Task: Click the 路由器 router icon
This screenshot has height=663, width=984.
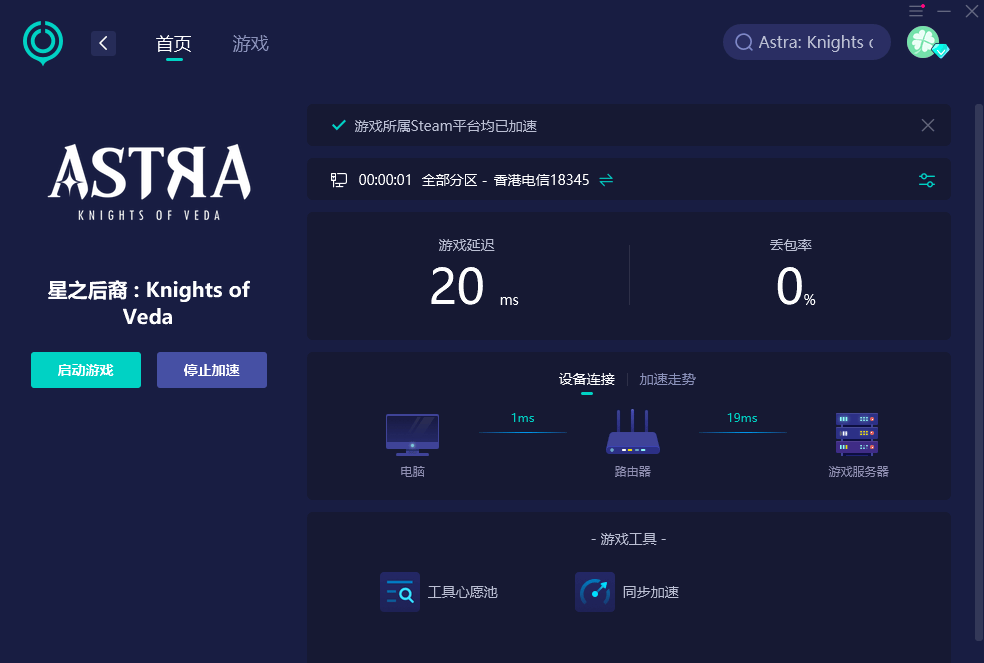Action: tap(633, 431)
